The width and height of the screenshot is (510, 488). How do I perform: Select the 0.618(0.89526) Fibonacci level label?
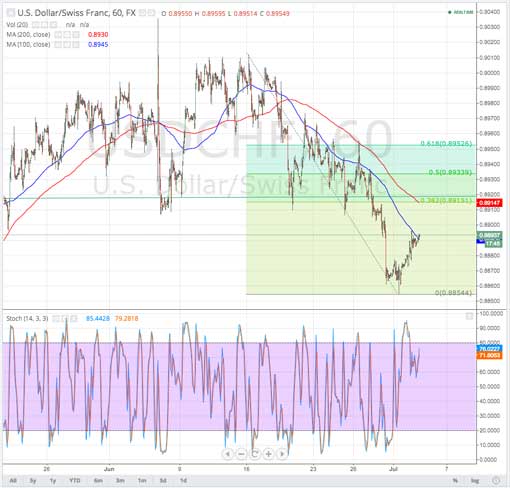446,143
